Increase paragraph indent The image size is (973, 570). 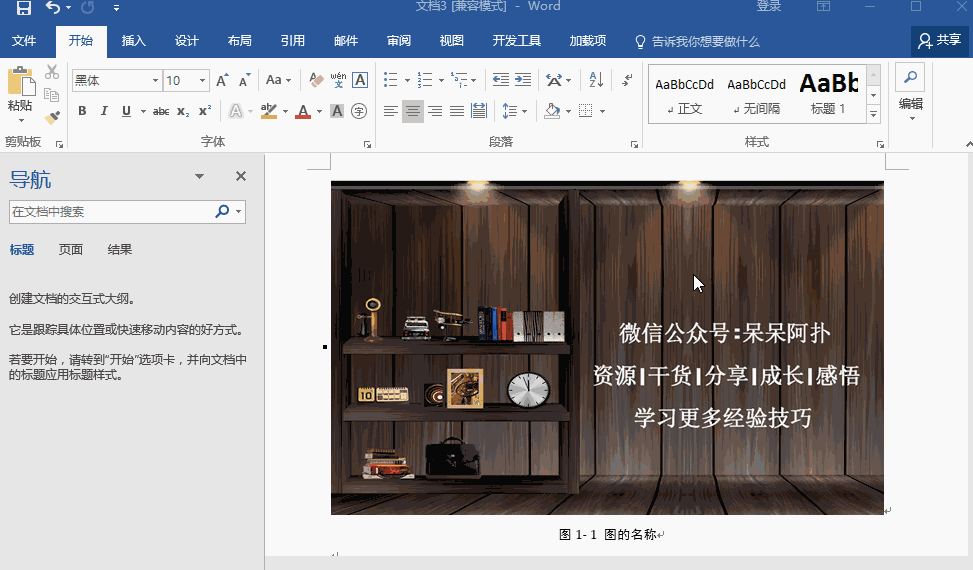point(523,80)
